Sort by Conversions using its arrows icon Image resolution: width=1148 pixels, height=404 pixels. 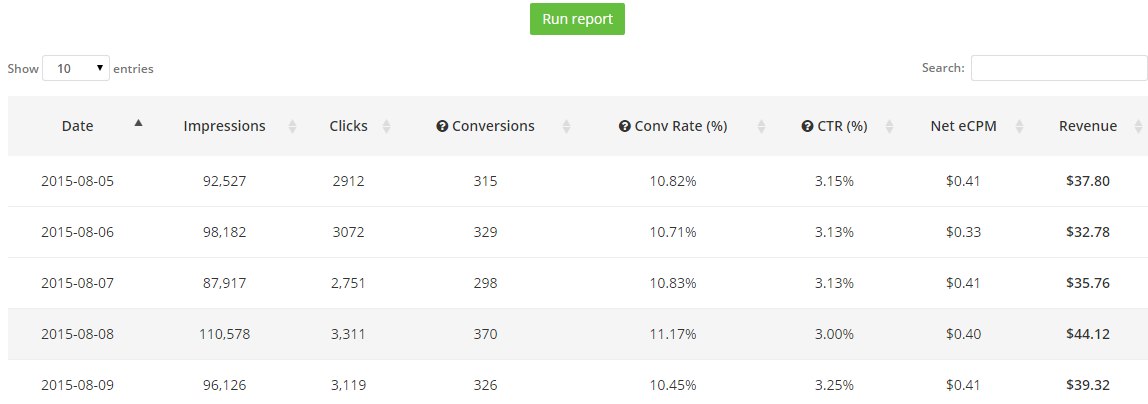click(x=566, y=127)
